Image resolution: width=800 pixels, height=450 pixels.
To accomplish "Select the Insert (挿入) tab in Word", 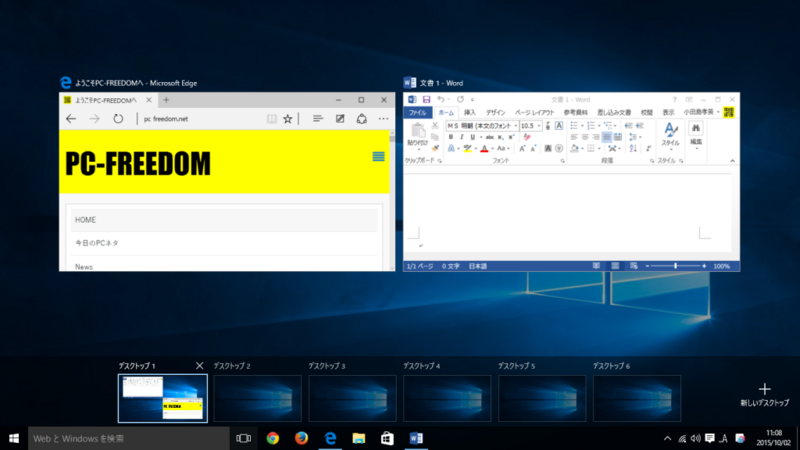I will click(x=470, y=113).
